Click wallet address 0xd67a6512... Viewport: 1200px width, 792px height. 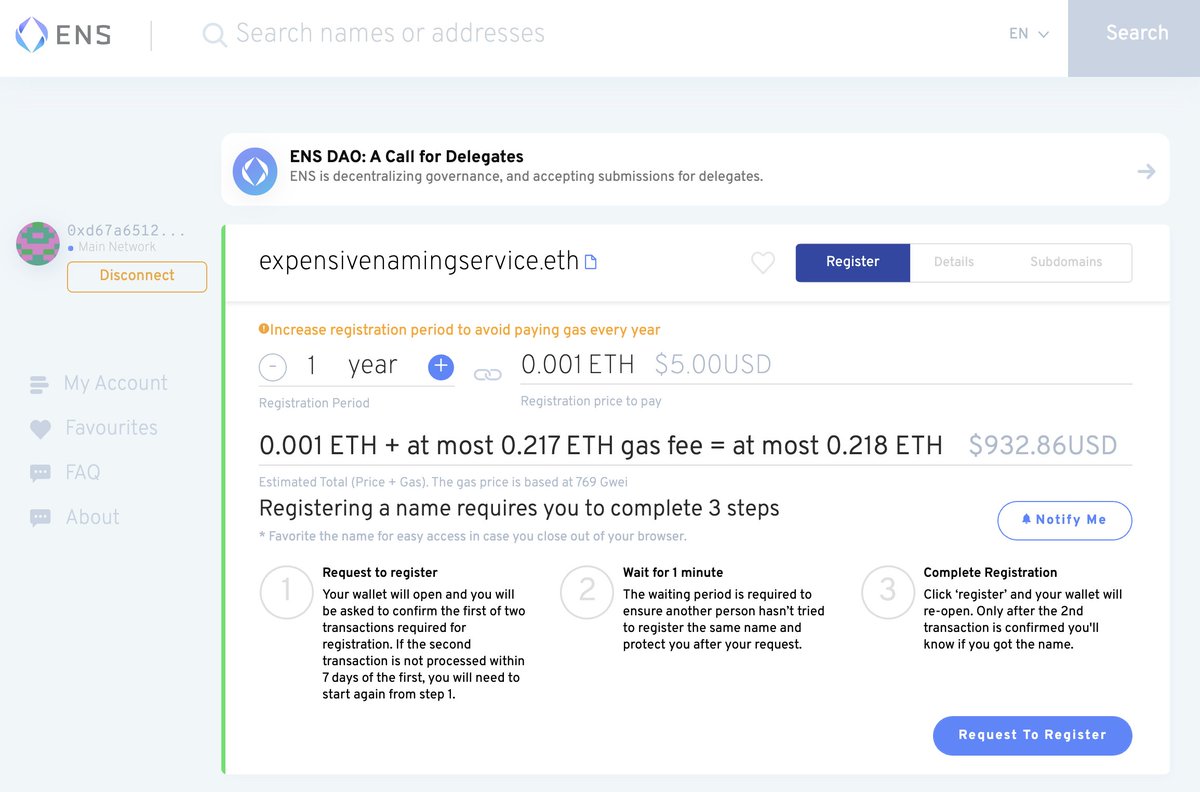pos(126,230)
